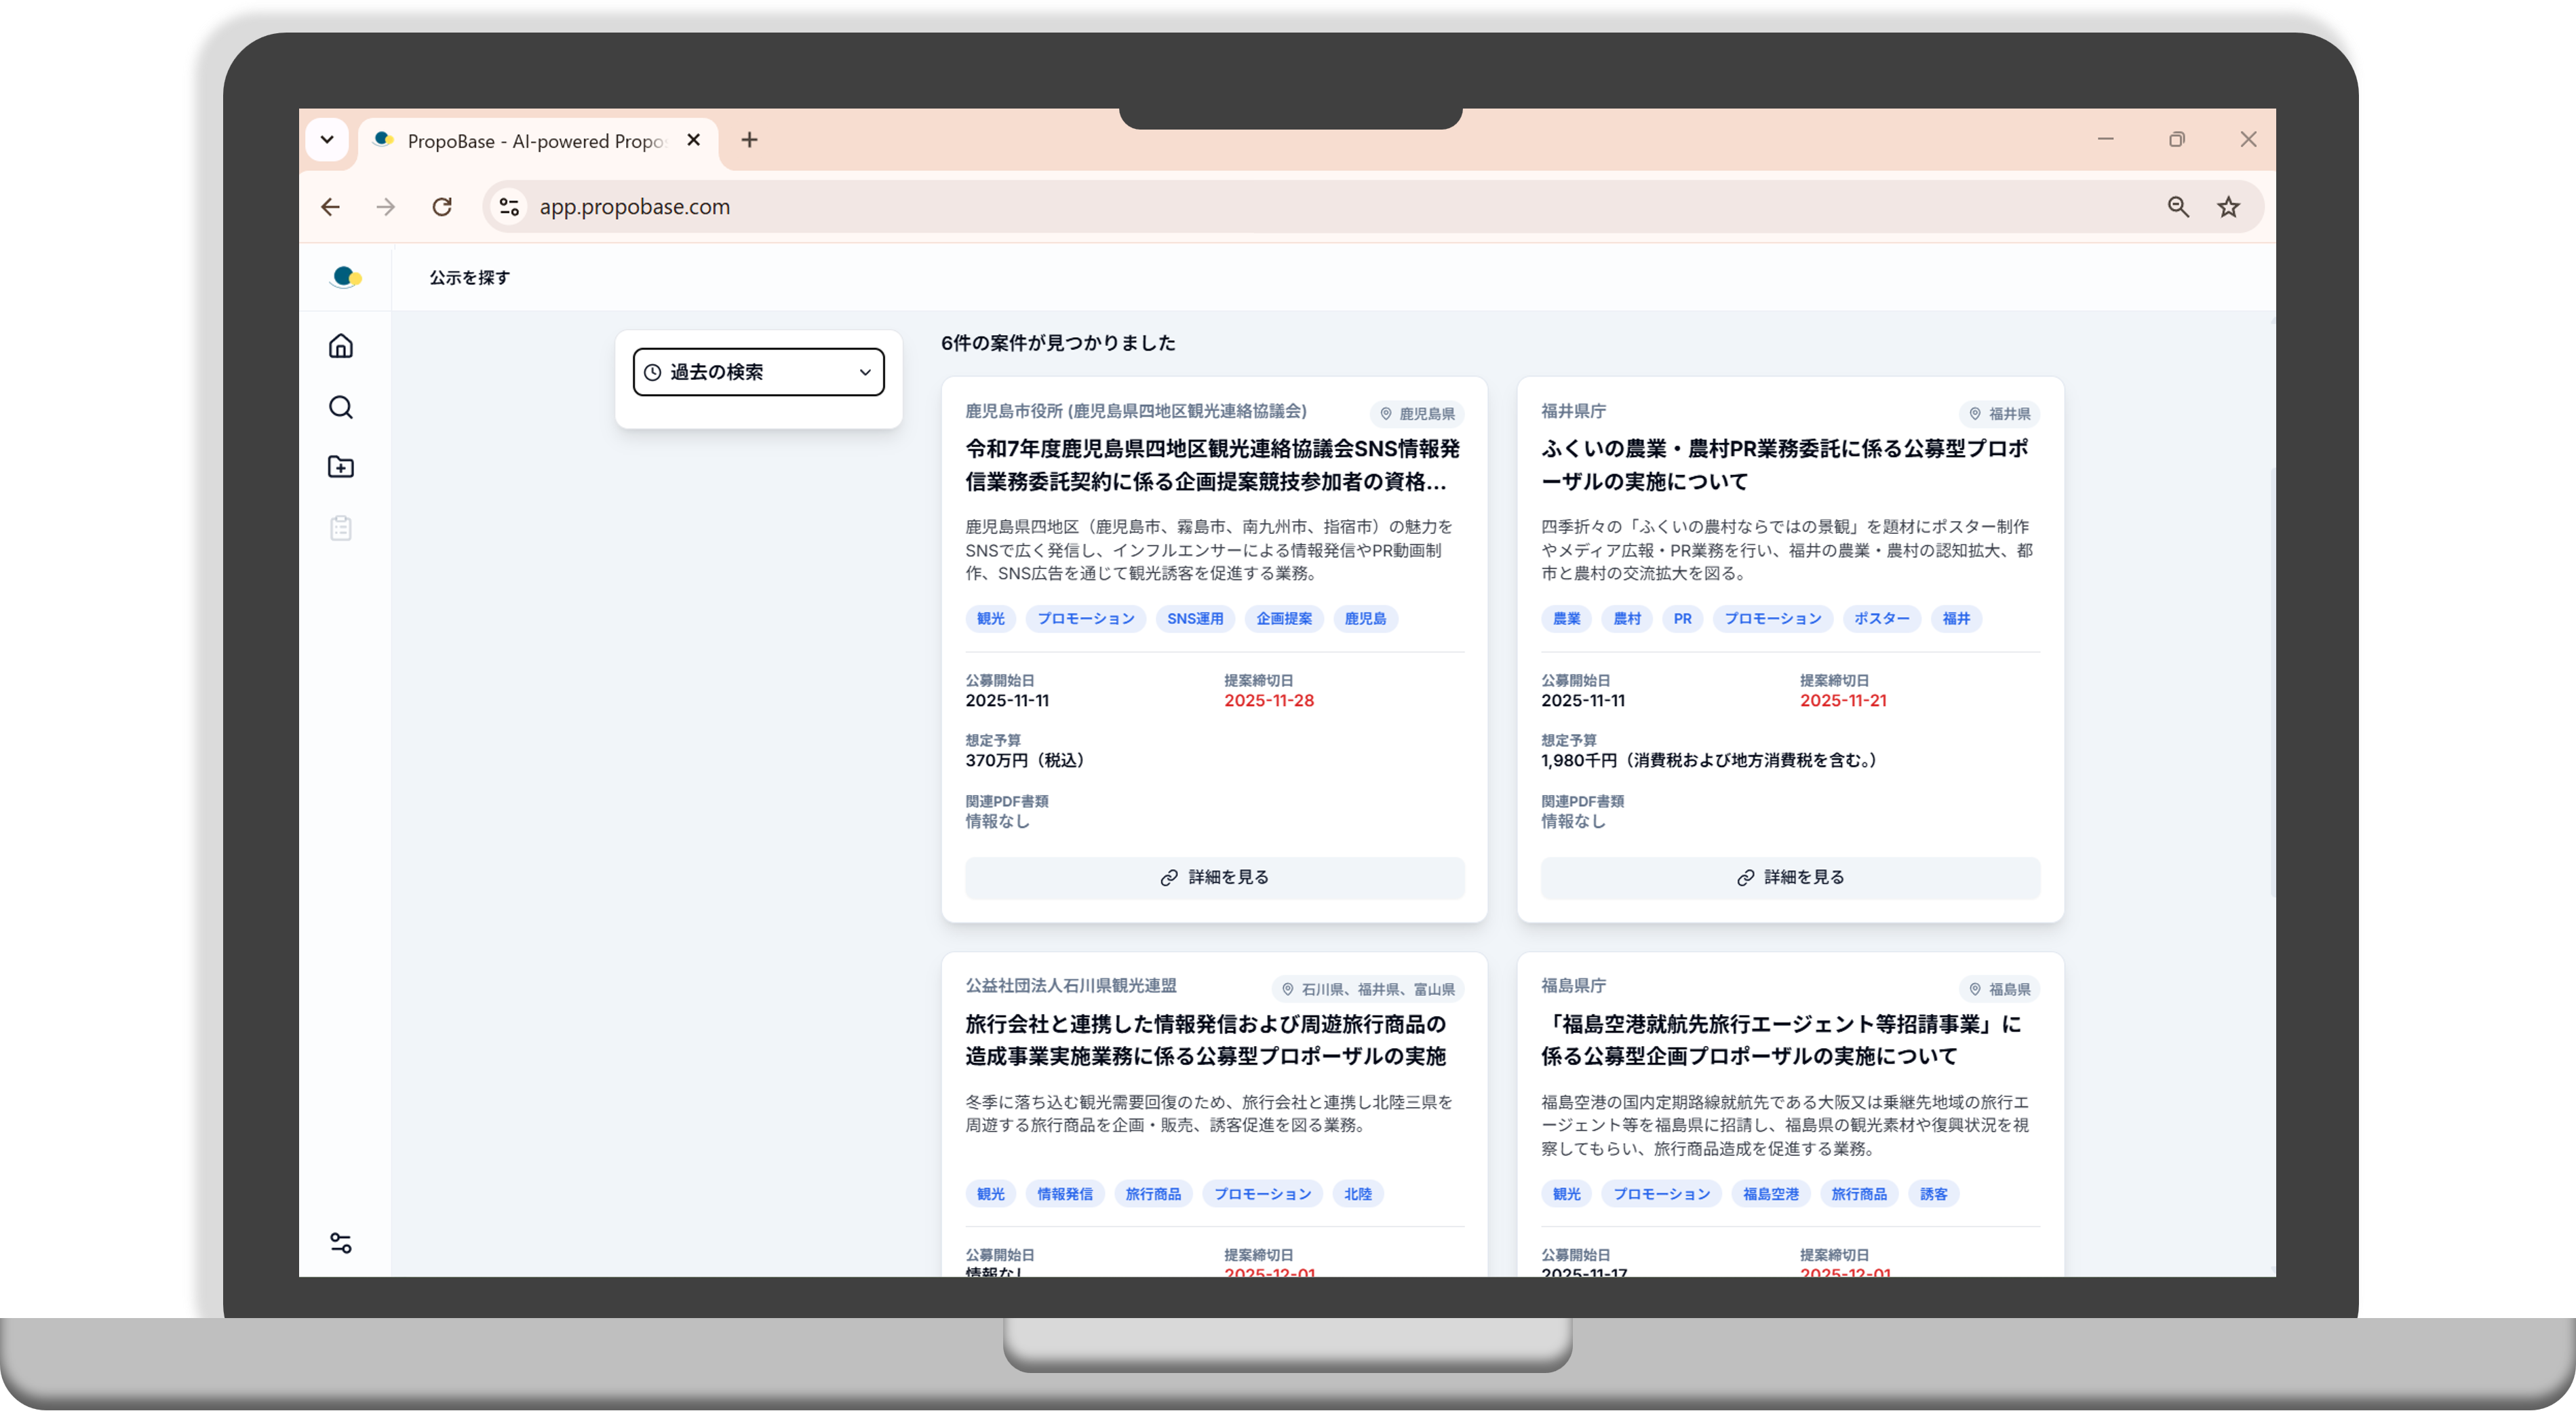The width and height of the screenshot is (2576, 1411).
Task: Bookmark the page using the star icon
Action: click(2228, 206)
